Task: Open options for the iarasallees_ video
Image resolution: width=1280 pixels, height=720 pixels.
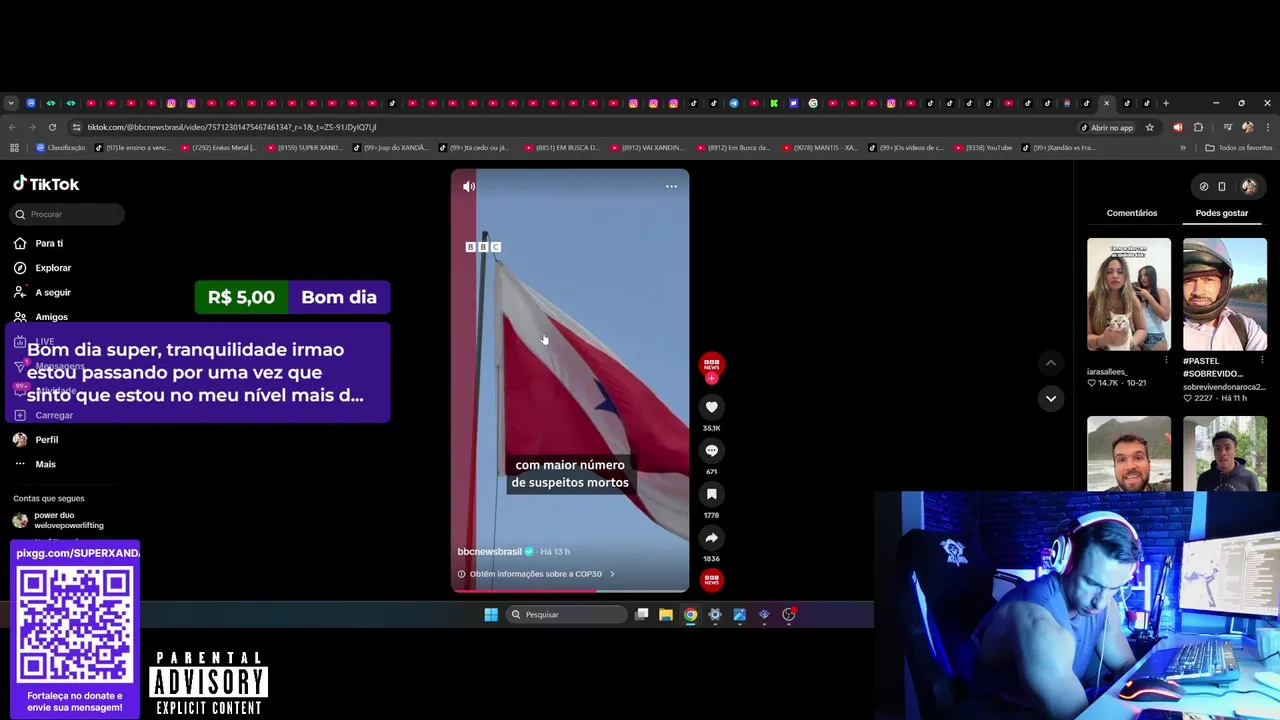Action: [1166, 360]
